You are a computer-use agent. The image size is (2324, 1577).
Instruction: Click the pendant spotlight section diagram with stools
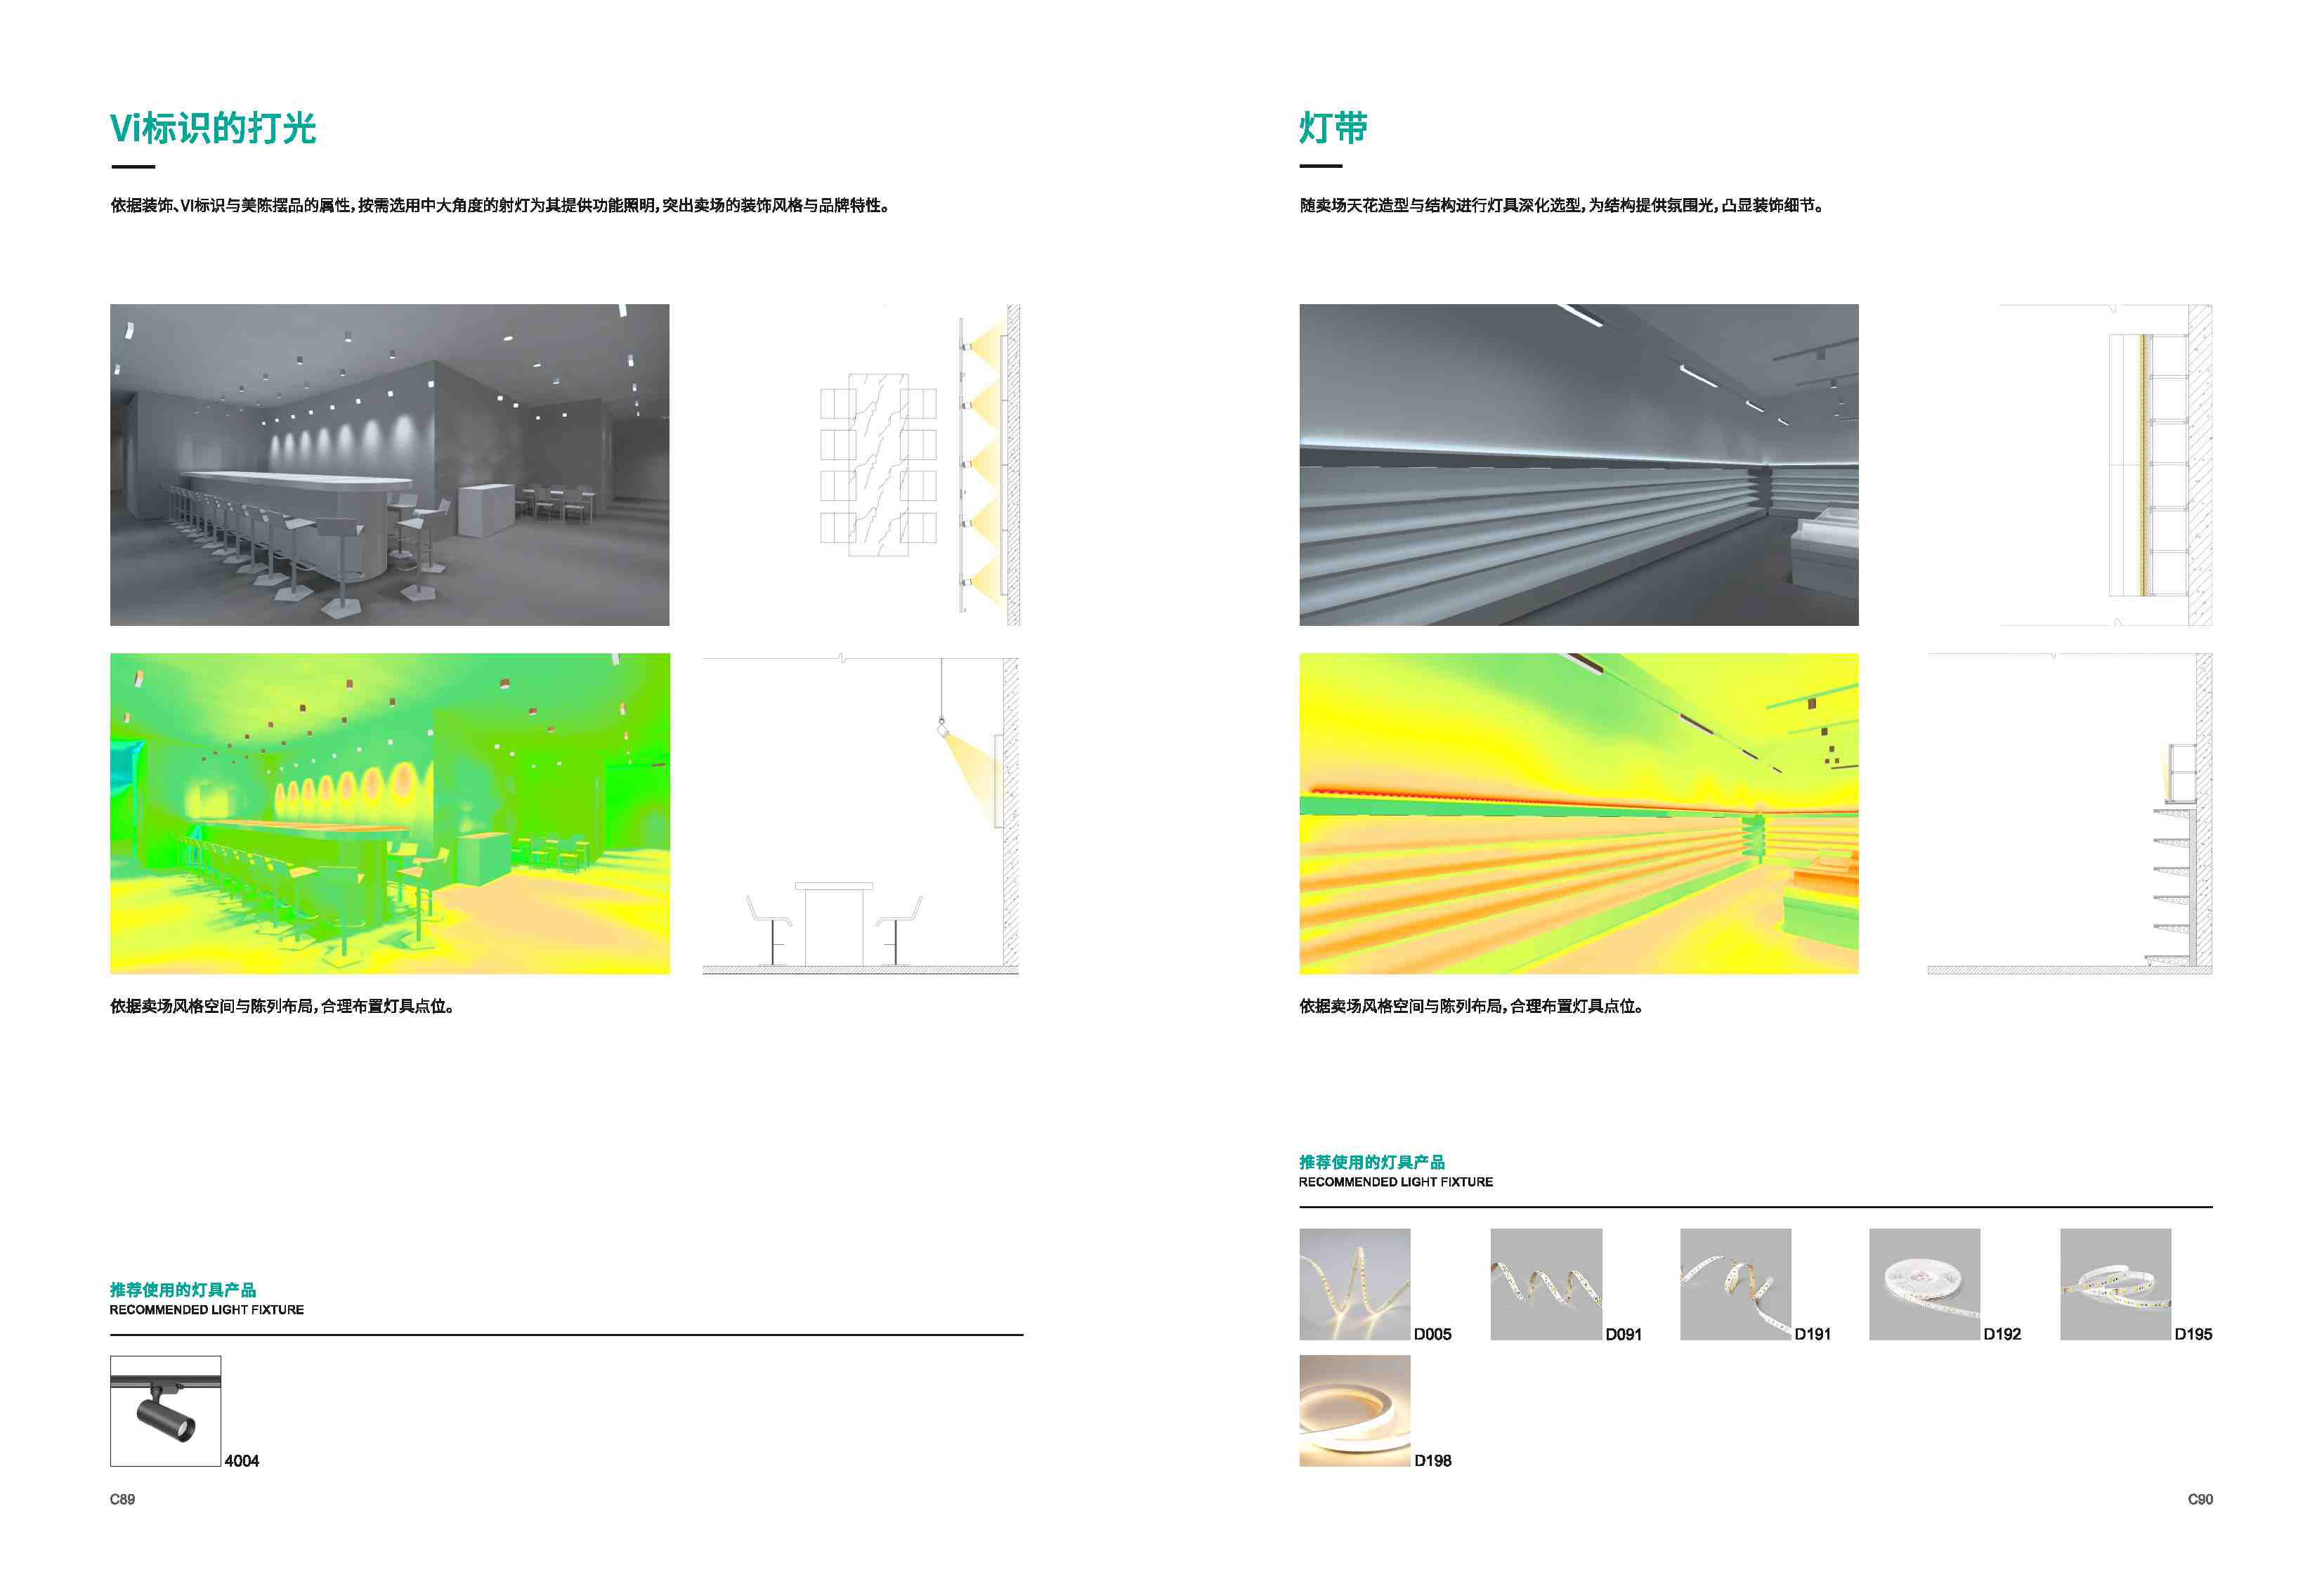861,814
